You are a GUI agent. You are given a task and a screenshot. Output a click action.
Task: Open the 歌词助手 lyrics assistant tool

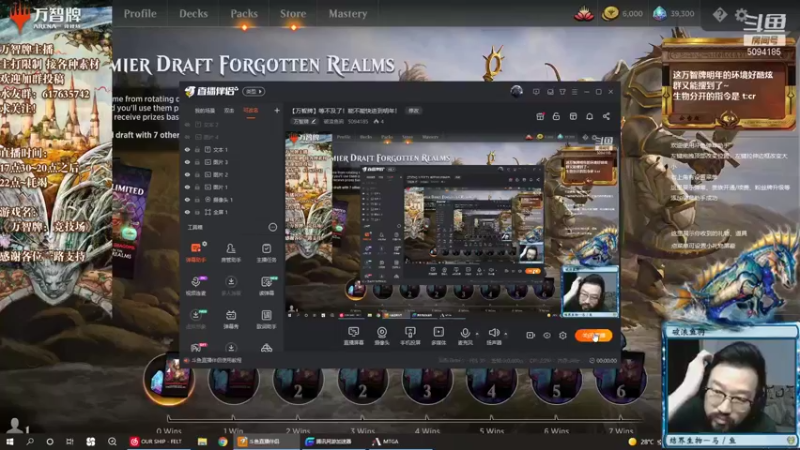(266, 319)
